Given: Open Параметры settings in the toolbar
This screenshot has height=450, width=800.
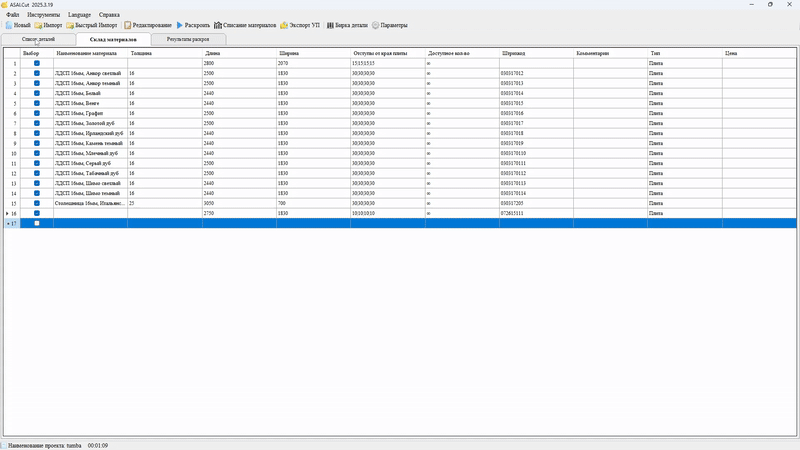Looking at the screenshot, I should tap(390, 25).
